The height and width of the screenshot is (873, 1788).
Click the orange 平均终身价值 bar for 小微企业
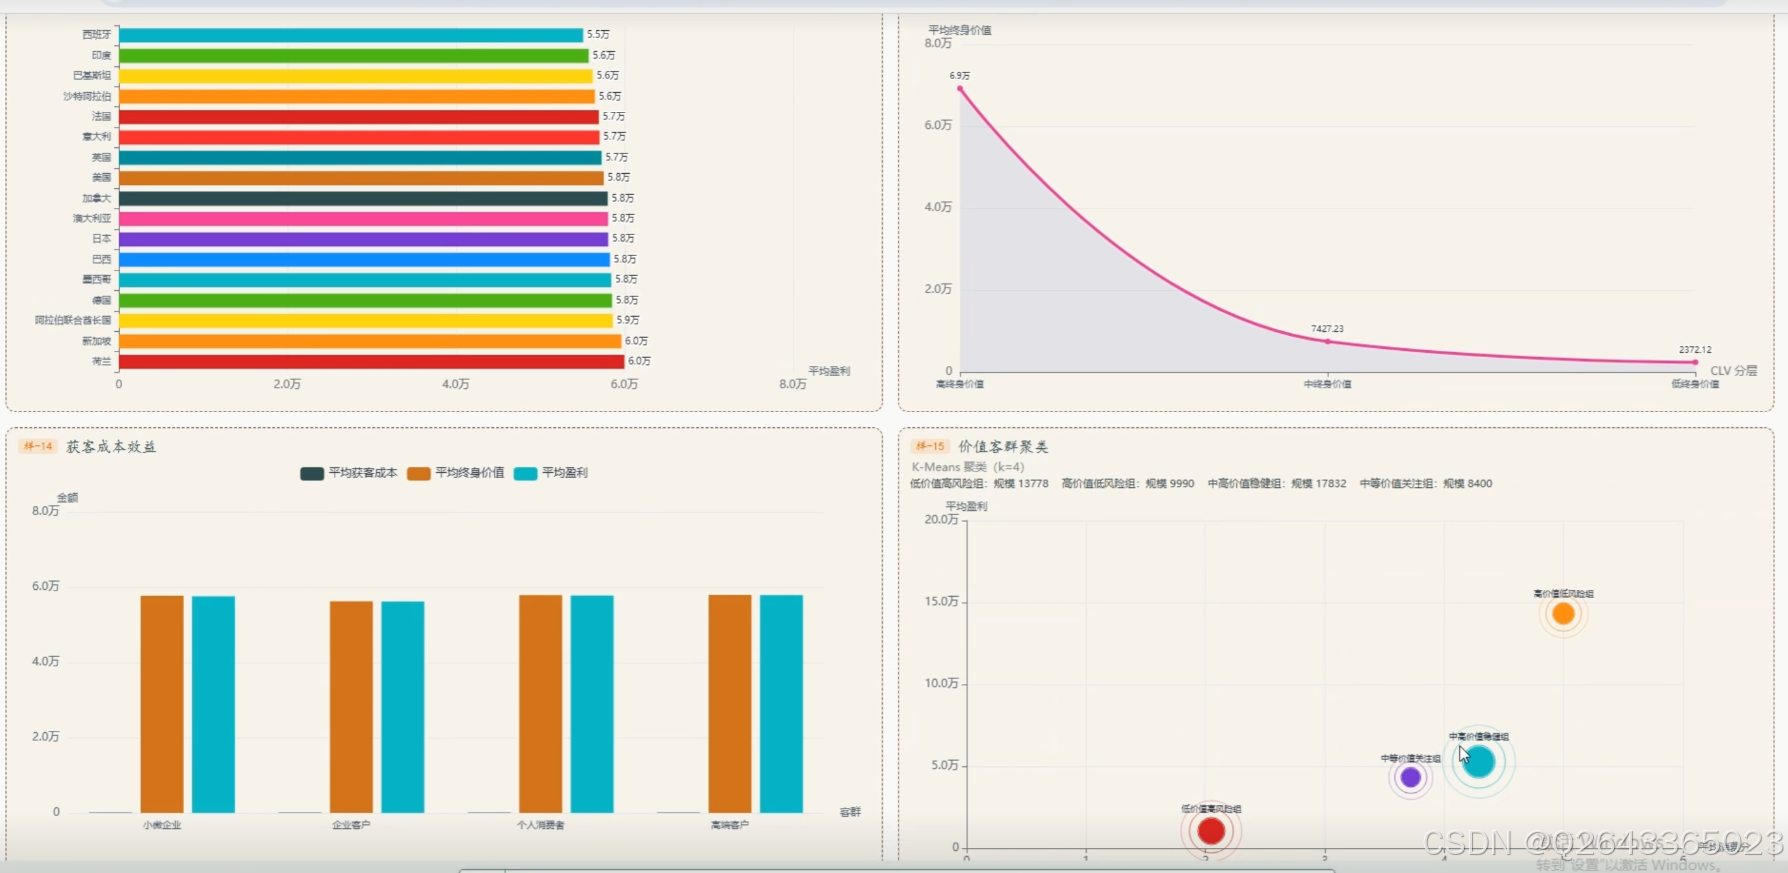(x=162, y=704)
